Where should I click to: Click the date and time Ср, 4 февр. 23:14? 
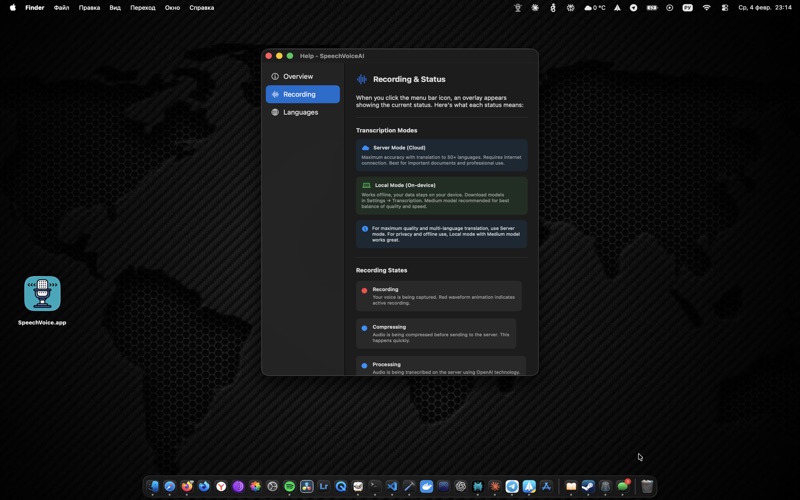[765, 8]
